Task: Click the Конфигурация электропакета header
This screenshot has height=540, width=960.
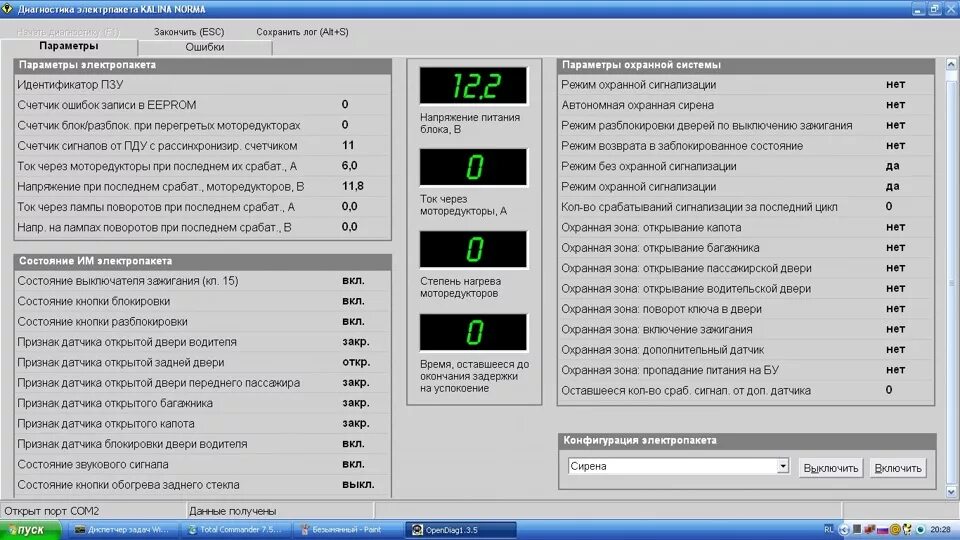Action: 747,440
